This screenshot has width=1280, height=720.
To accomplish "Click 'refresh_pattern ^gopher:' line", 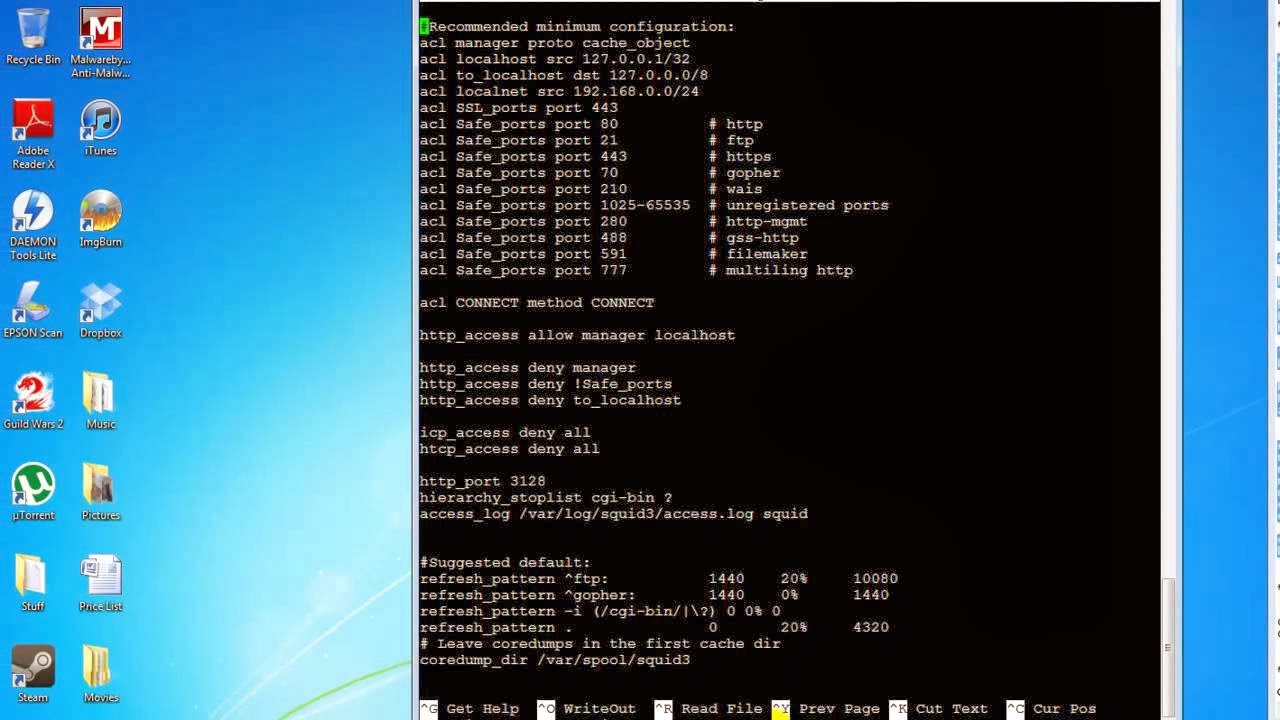I will pyautogui.click(x=654, y=595).
